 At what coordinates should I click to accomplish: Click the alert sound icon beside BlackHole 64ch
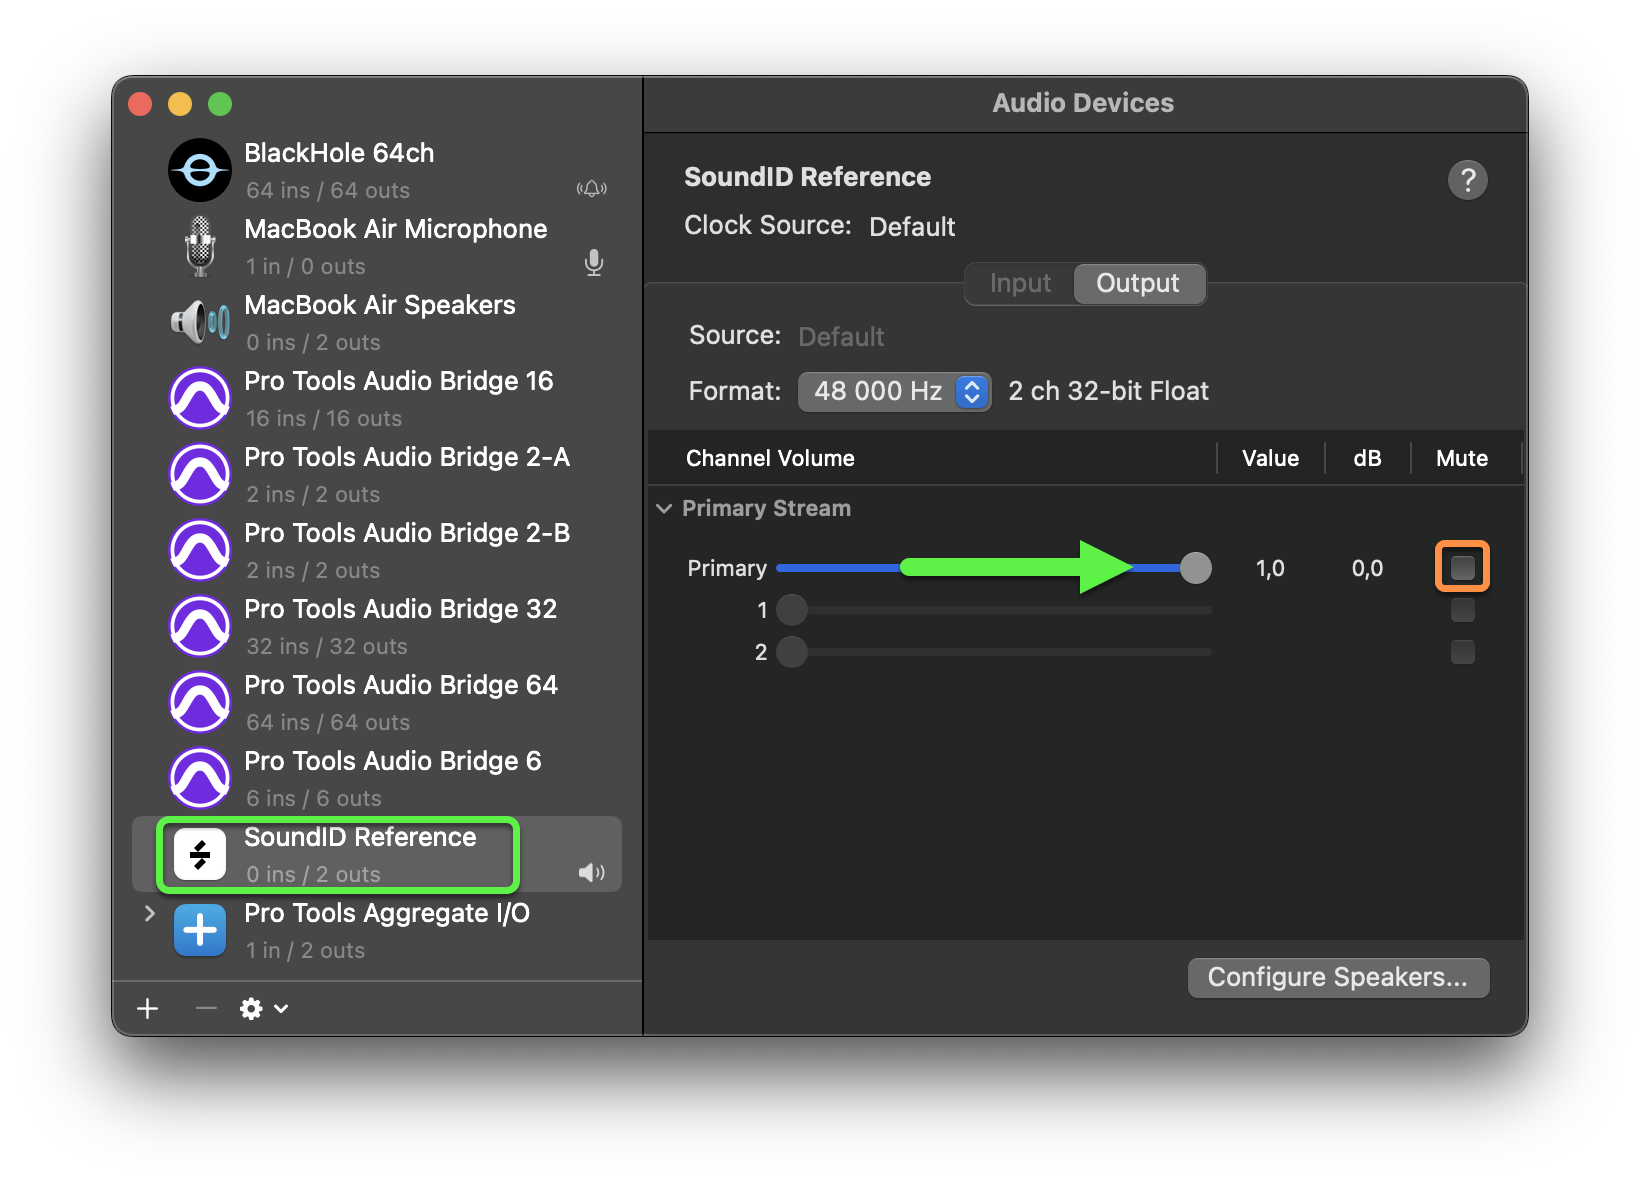tap(592, 189)
